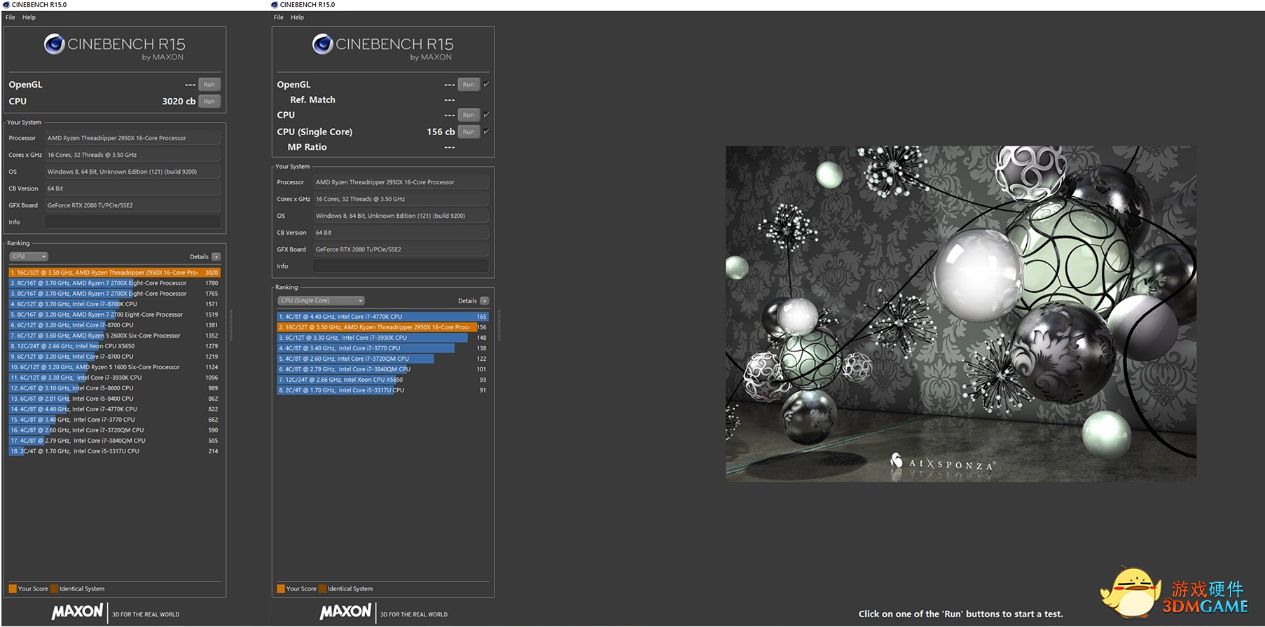Open the Help menu in the 3020 cb window
The height and width of the screenshot is (627, 1265).
click(29, 17)
